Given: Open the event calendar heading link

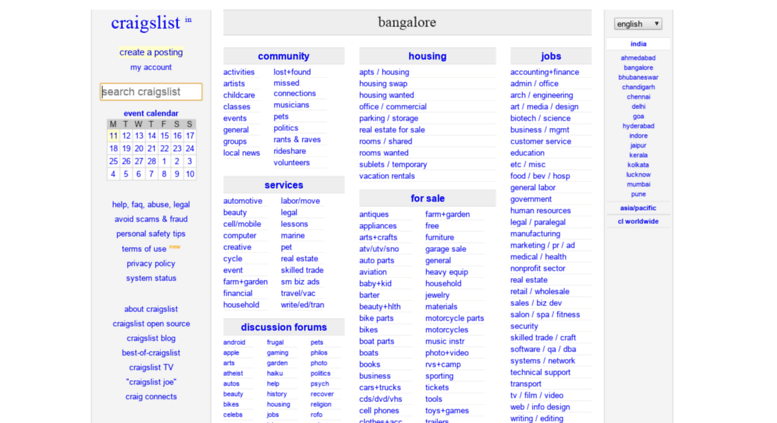Looking at the screenshot, I should click(x=151, y=113).
